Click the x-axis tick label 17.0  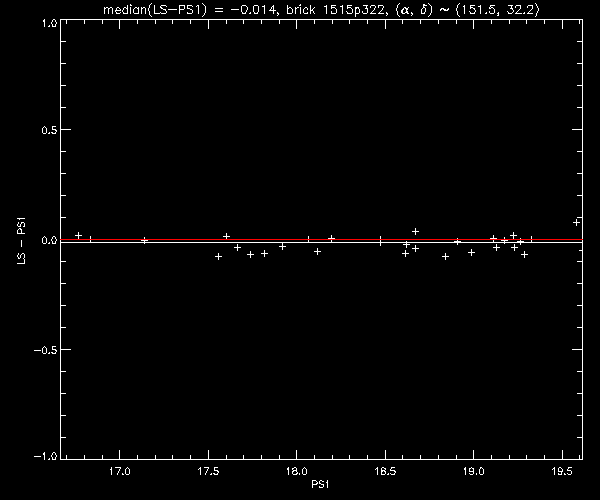pos(120,471)
